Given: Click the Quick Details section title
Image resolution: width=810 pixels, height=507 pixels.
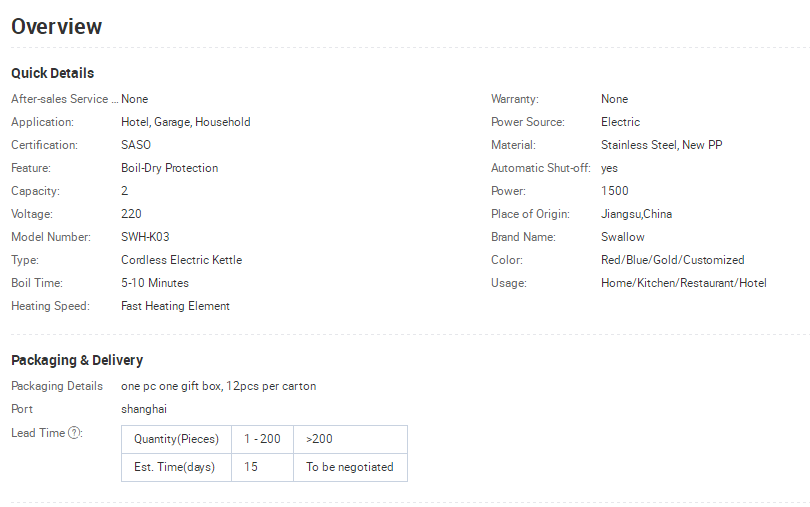Looking at the screenshot, I should point(53,73).
